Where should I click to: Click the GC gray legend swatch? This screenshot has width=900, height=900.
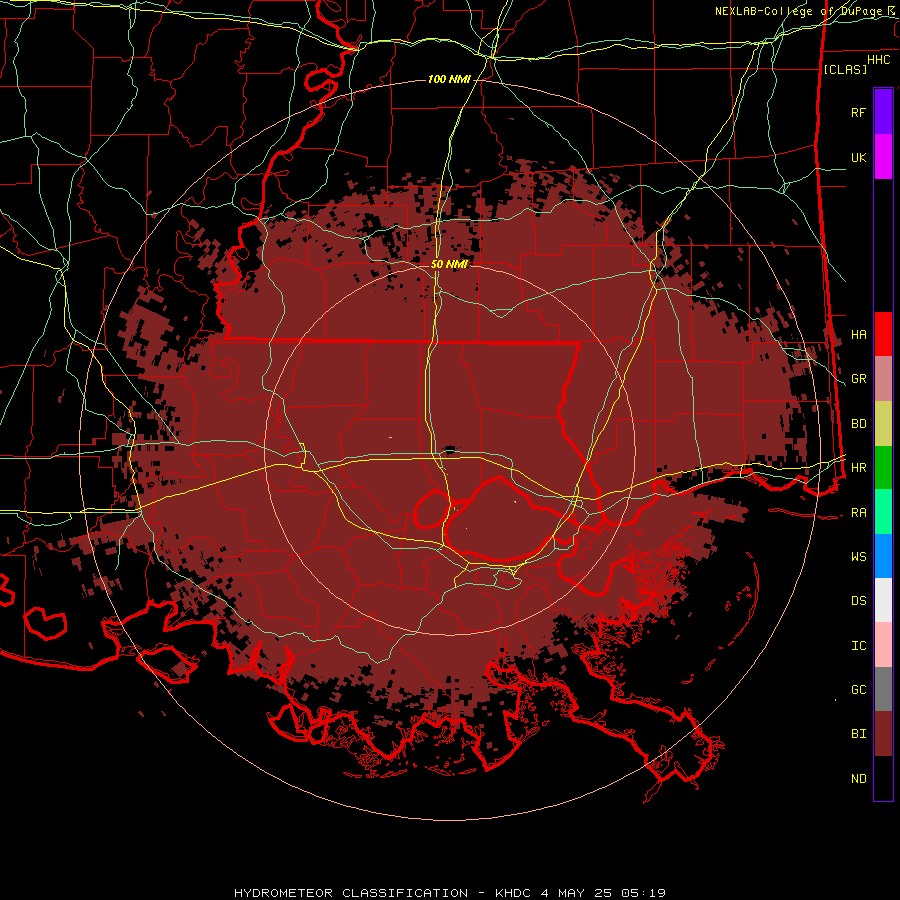click(883, 689)
